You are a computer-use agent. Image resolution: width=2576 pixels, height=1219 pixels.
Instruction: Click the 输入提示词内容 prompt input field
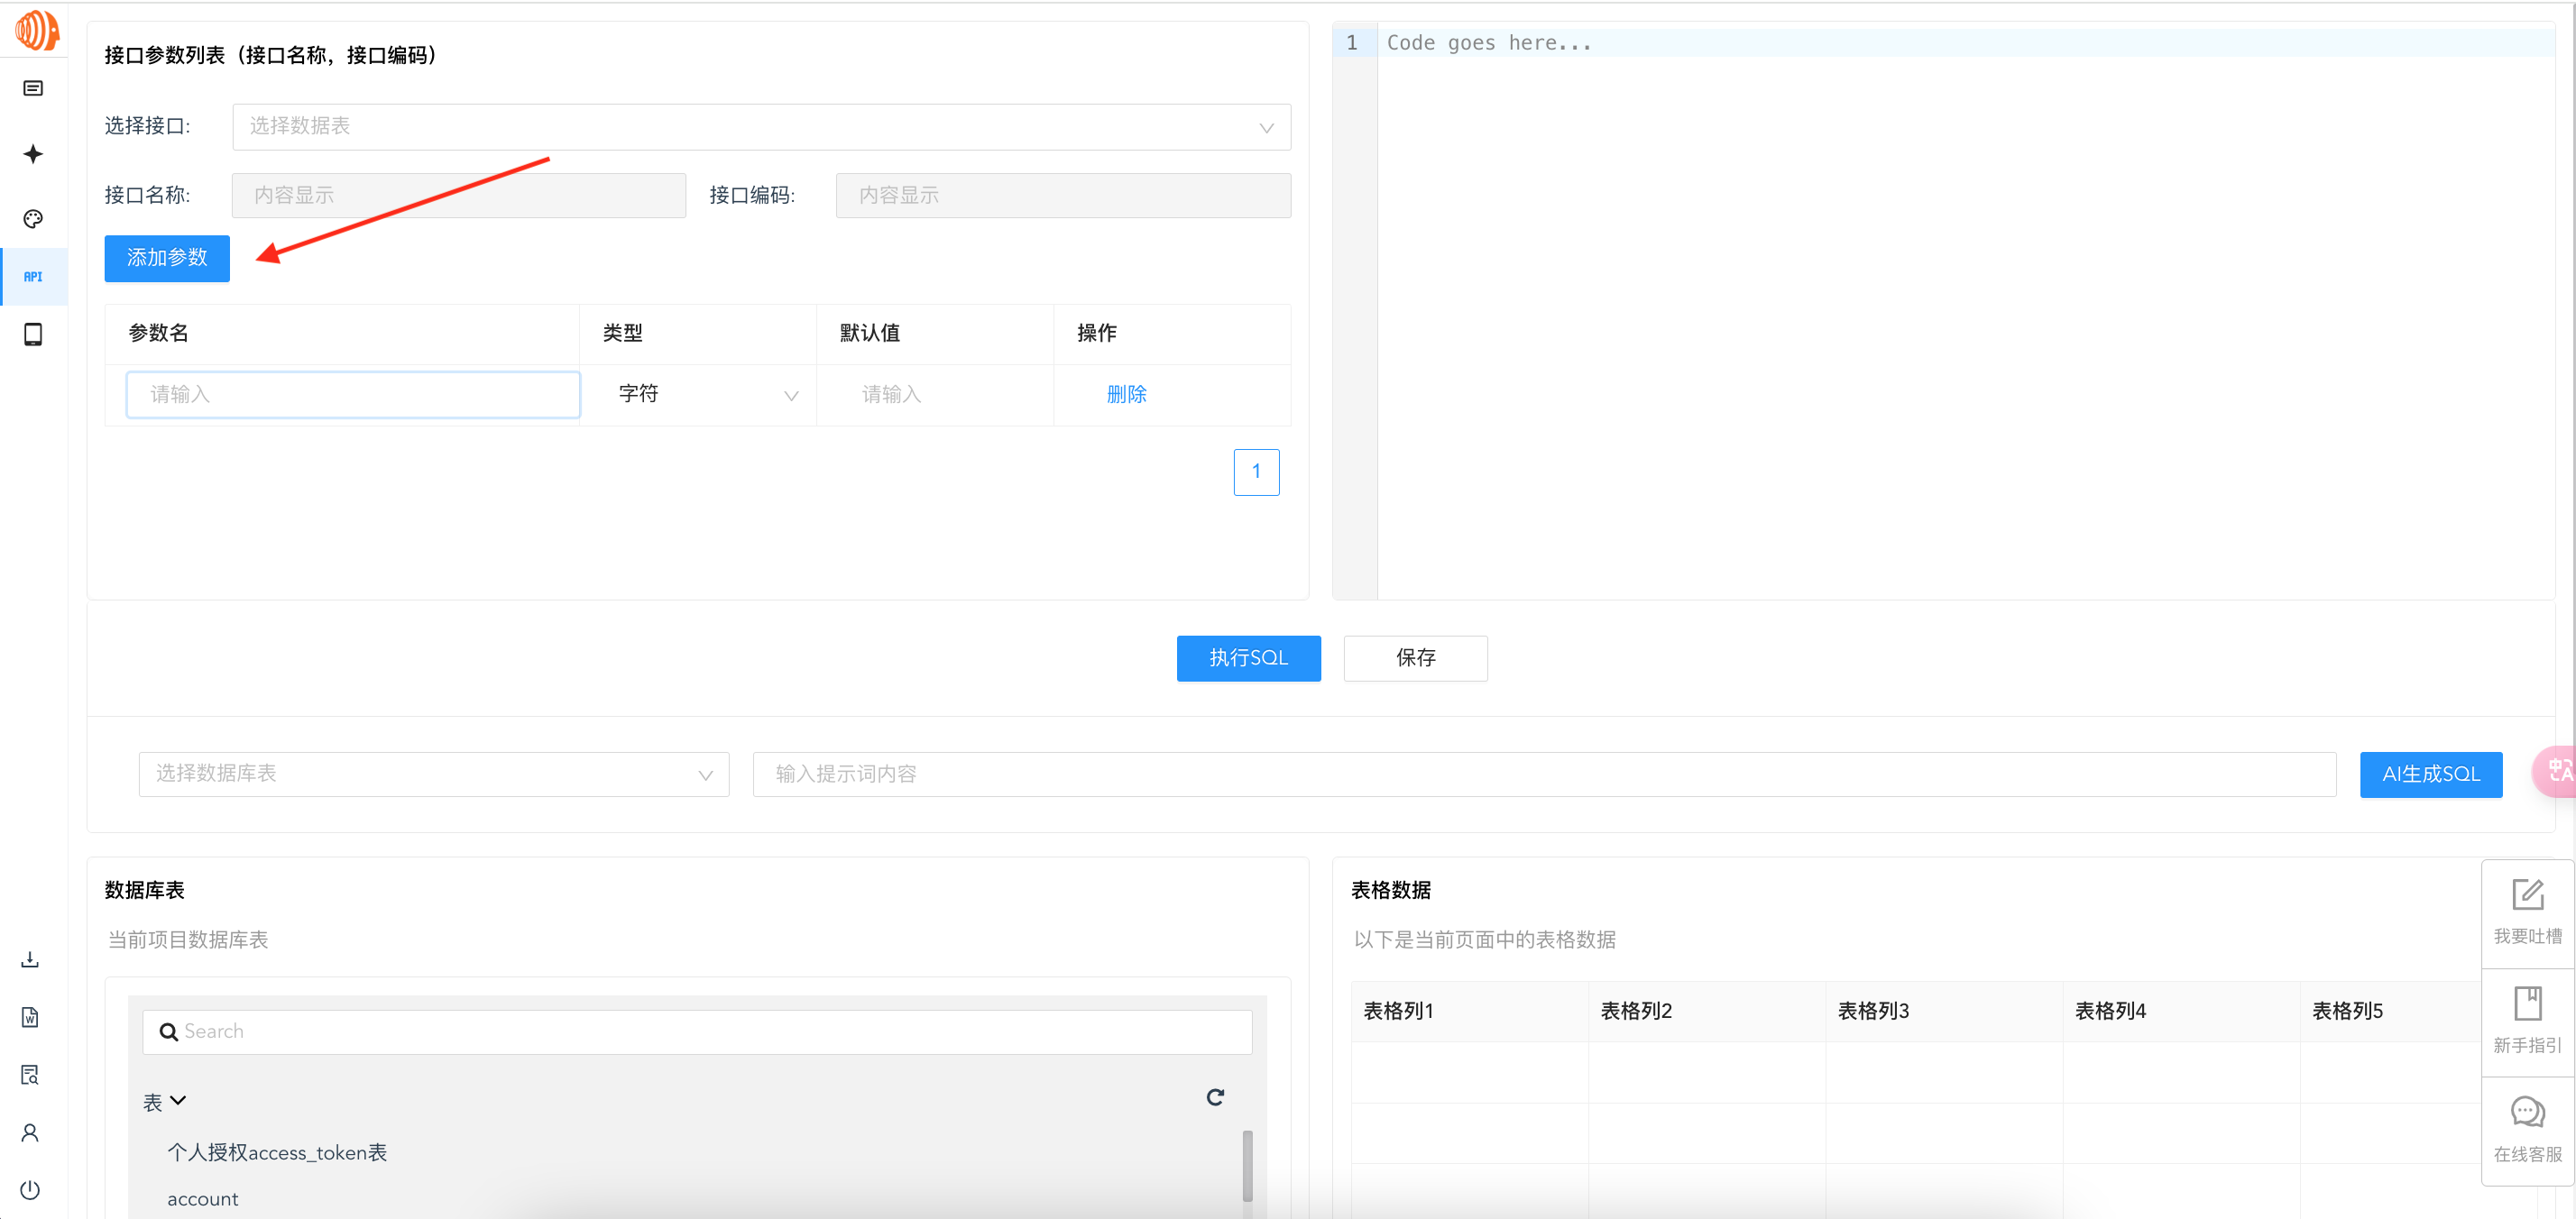(x=1543, y=774)
